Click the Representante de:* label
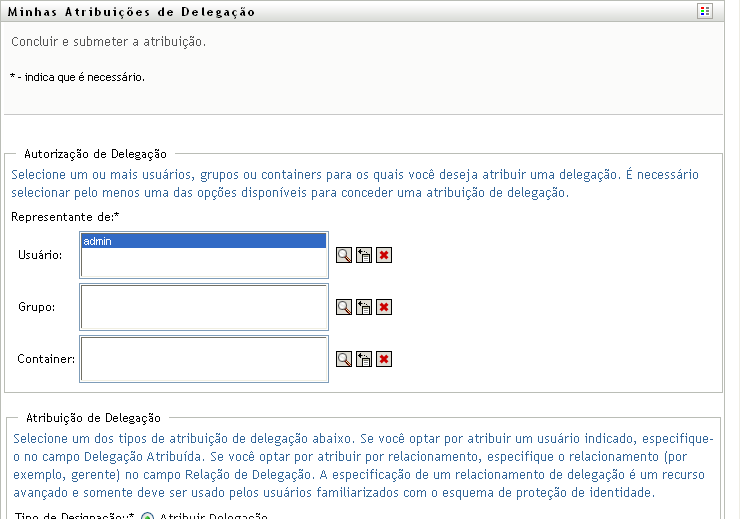 [65, 217]
